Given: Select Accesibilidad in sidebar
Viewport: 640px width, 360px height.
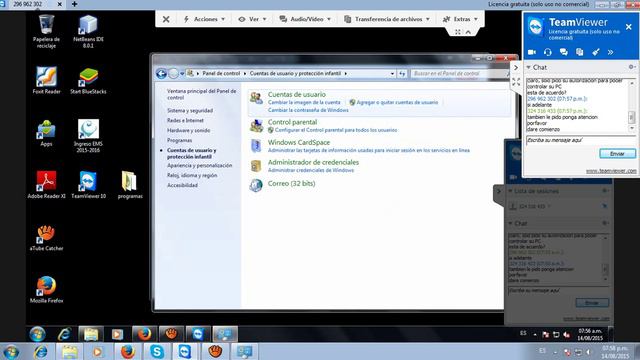Looking at the screenshot, I should tap(182, 185).
